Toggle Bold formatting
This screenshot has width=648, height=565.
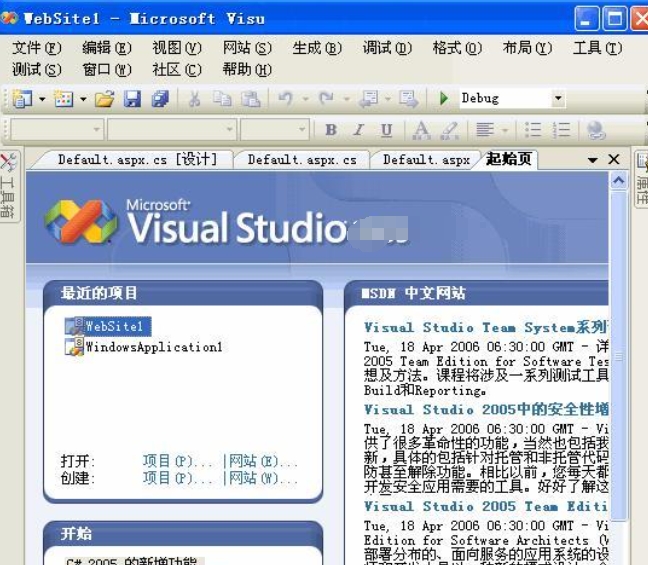pyautogui.click(x=331, y=130)
